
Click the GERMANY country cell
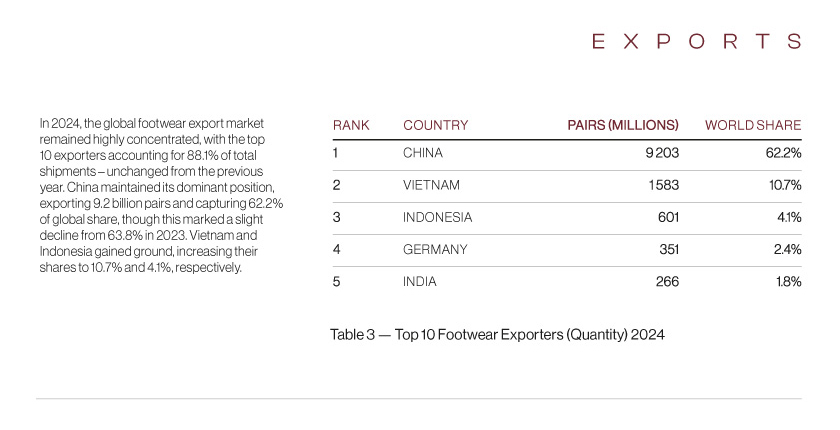(x=435, y=249)
